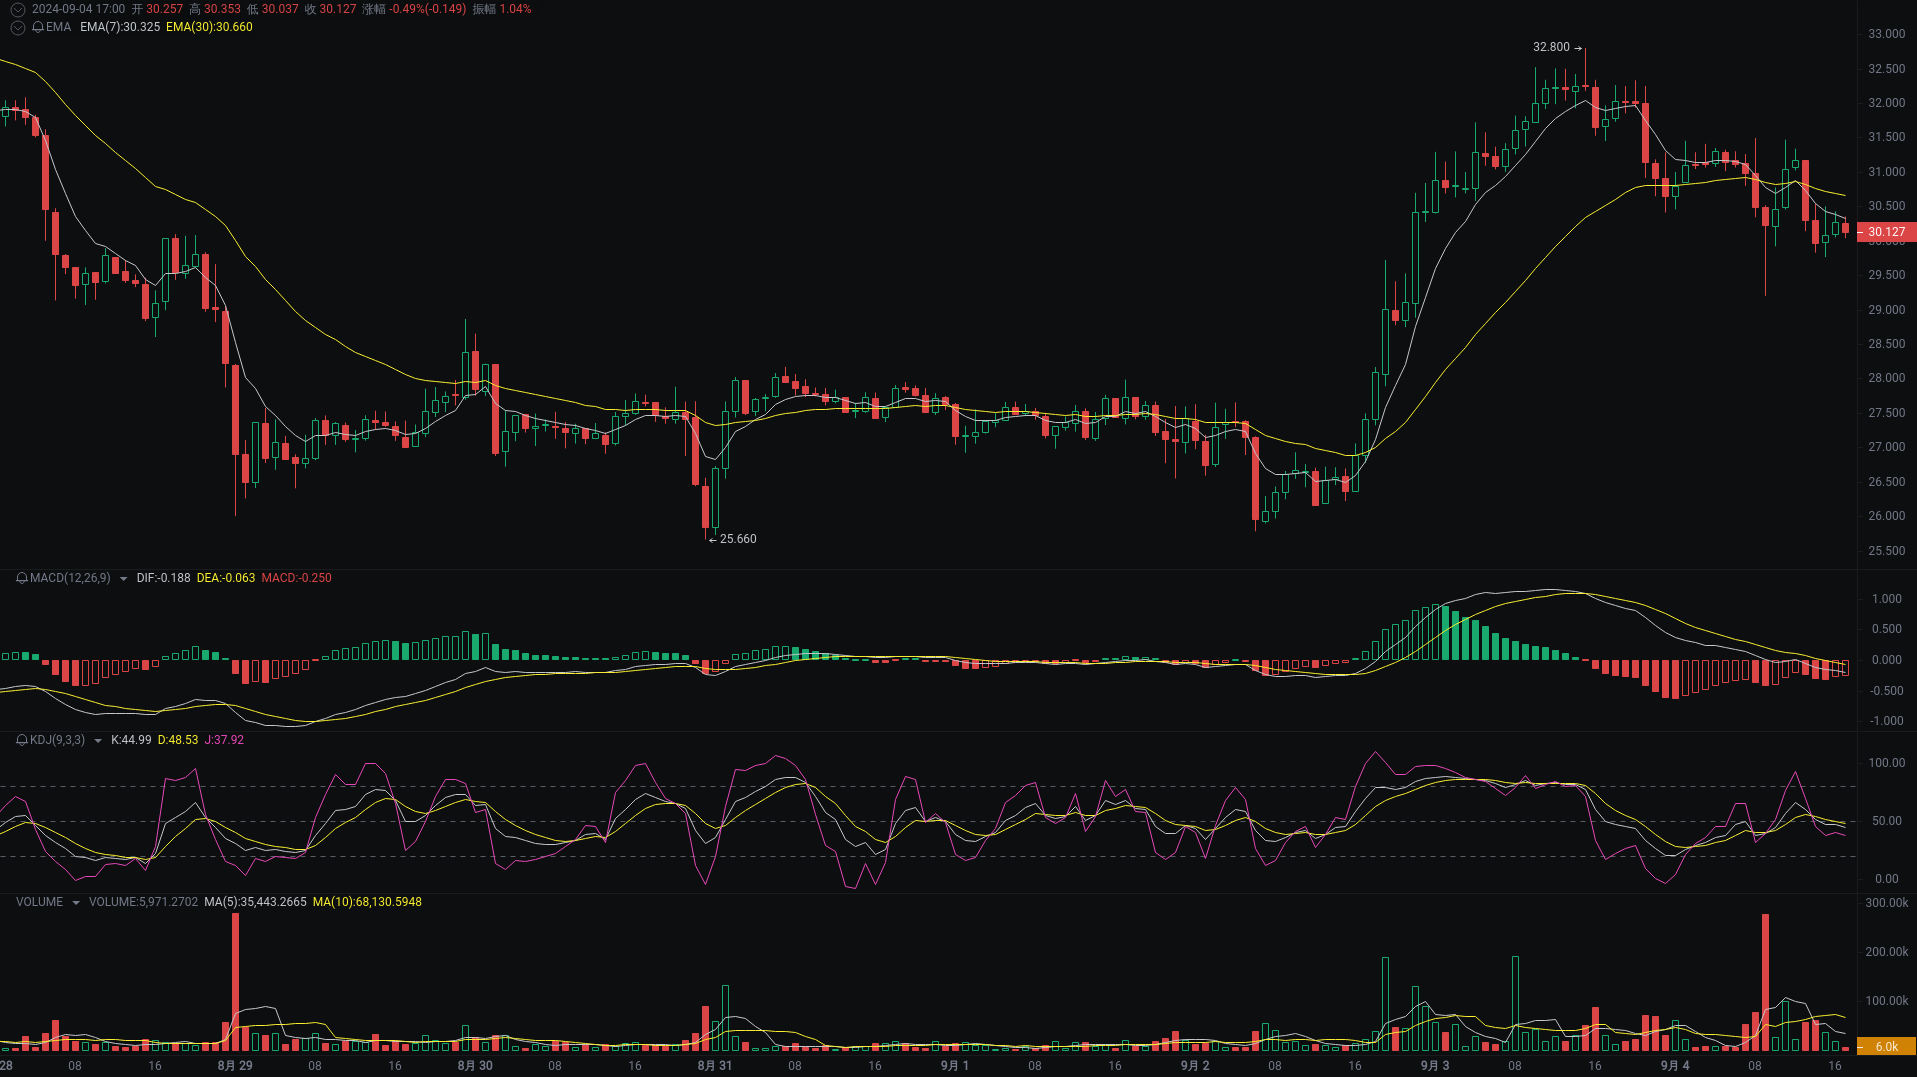This screenshot has height=1077, width=1917.
Task: Toggle the EMA(30):30.660 line visibility
Action: tap(210, 28)
